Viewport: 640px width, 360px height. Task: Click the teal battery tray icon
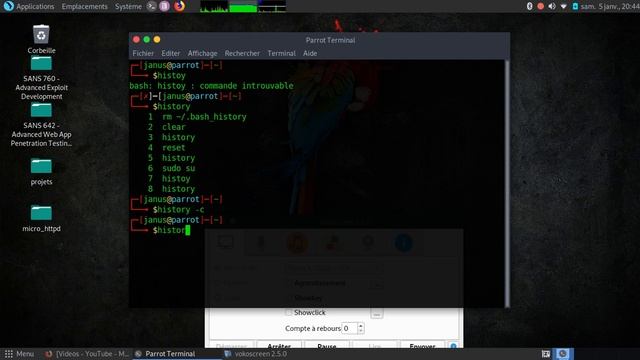(x=575, y=6)
